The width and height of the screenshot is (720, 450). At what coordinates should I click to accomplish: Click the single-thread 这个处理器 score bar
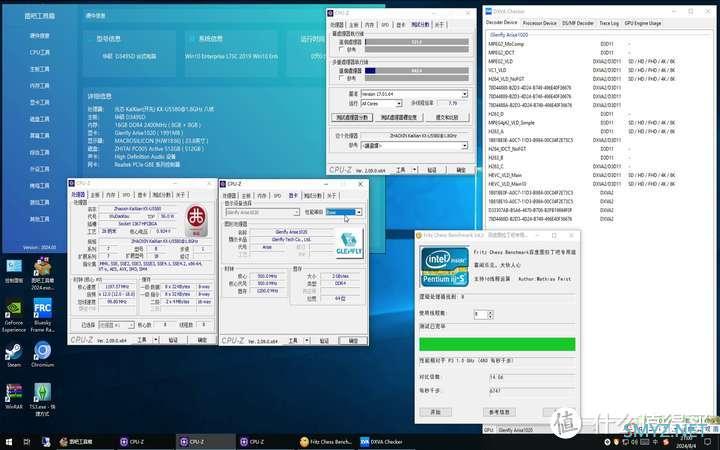pos(416,42)
